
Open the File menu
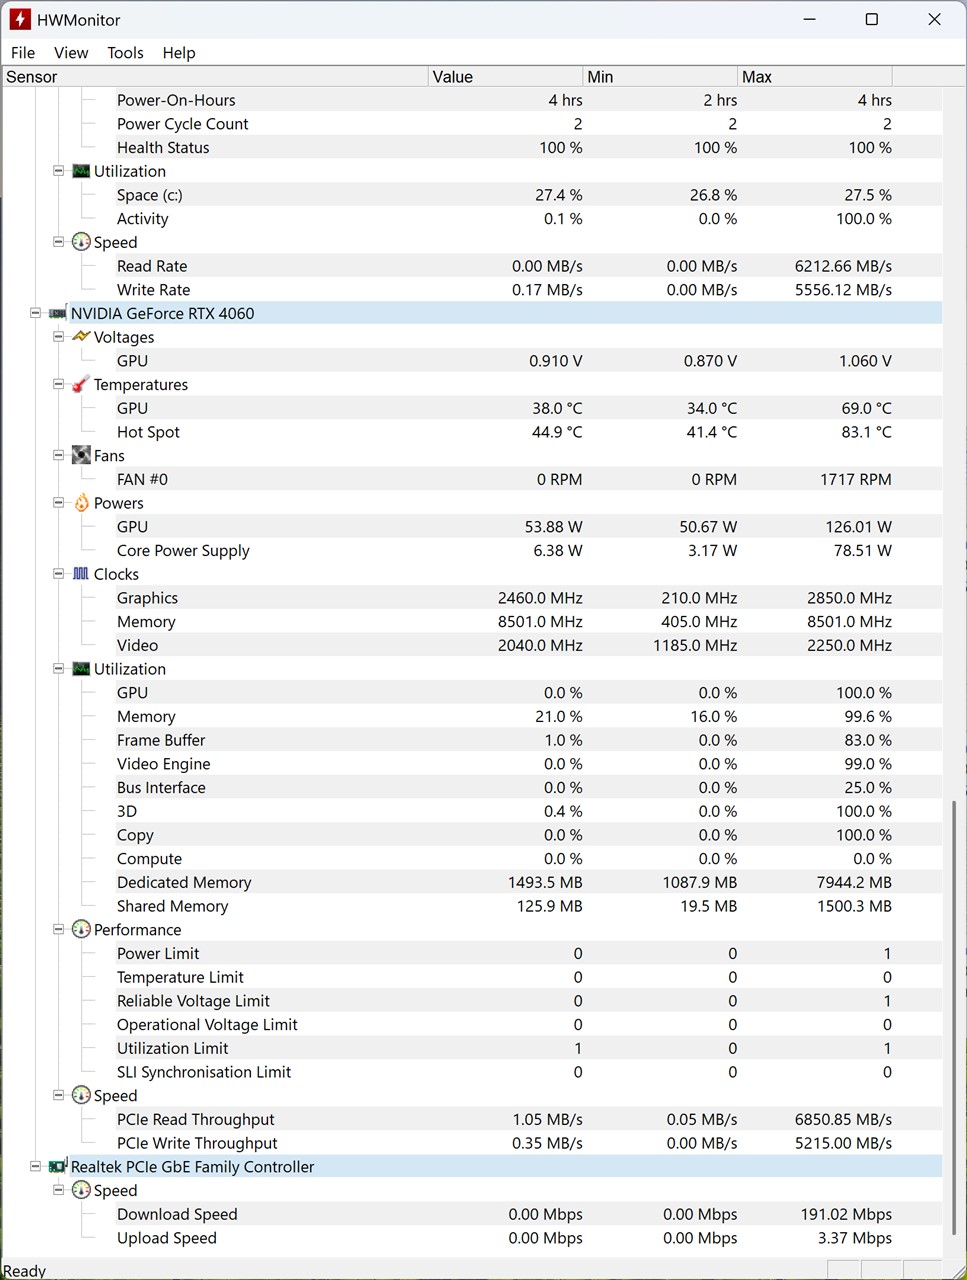[x=23, y=53]
